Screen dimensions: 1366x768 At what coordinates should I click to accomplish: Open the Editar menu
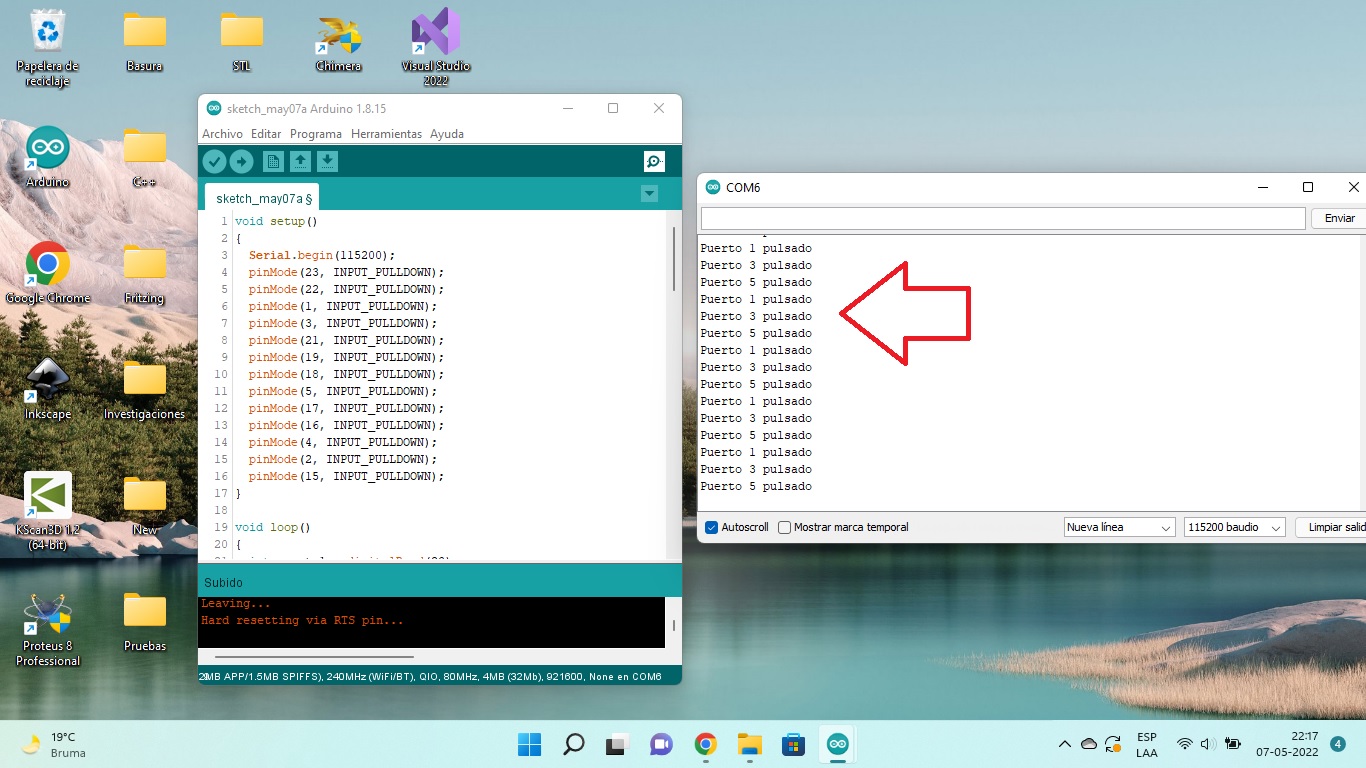266,134
